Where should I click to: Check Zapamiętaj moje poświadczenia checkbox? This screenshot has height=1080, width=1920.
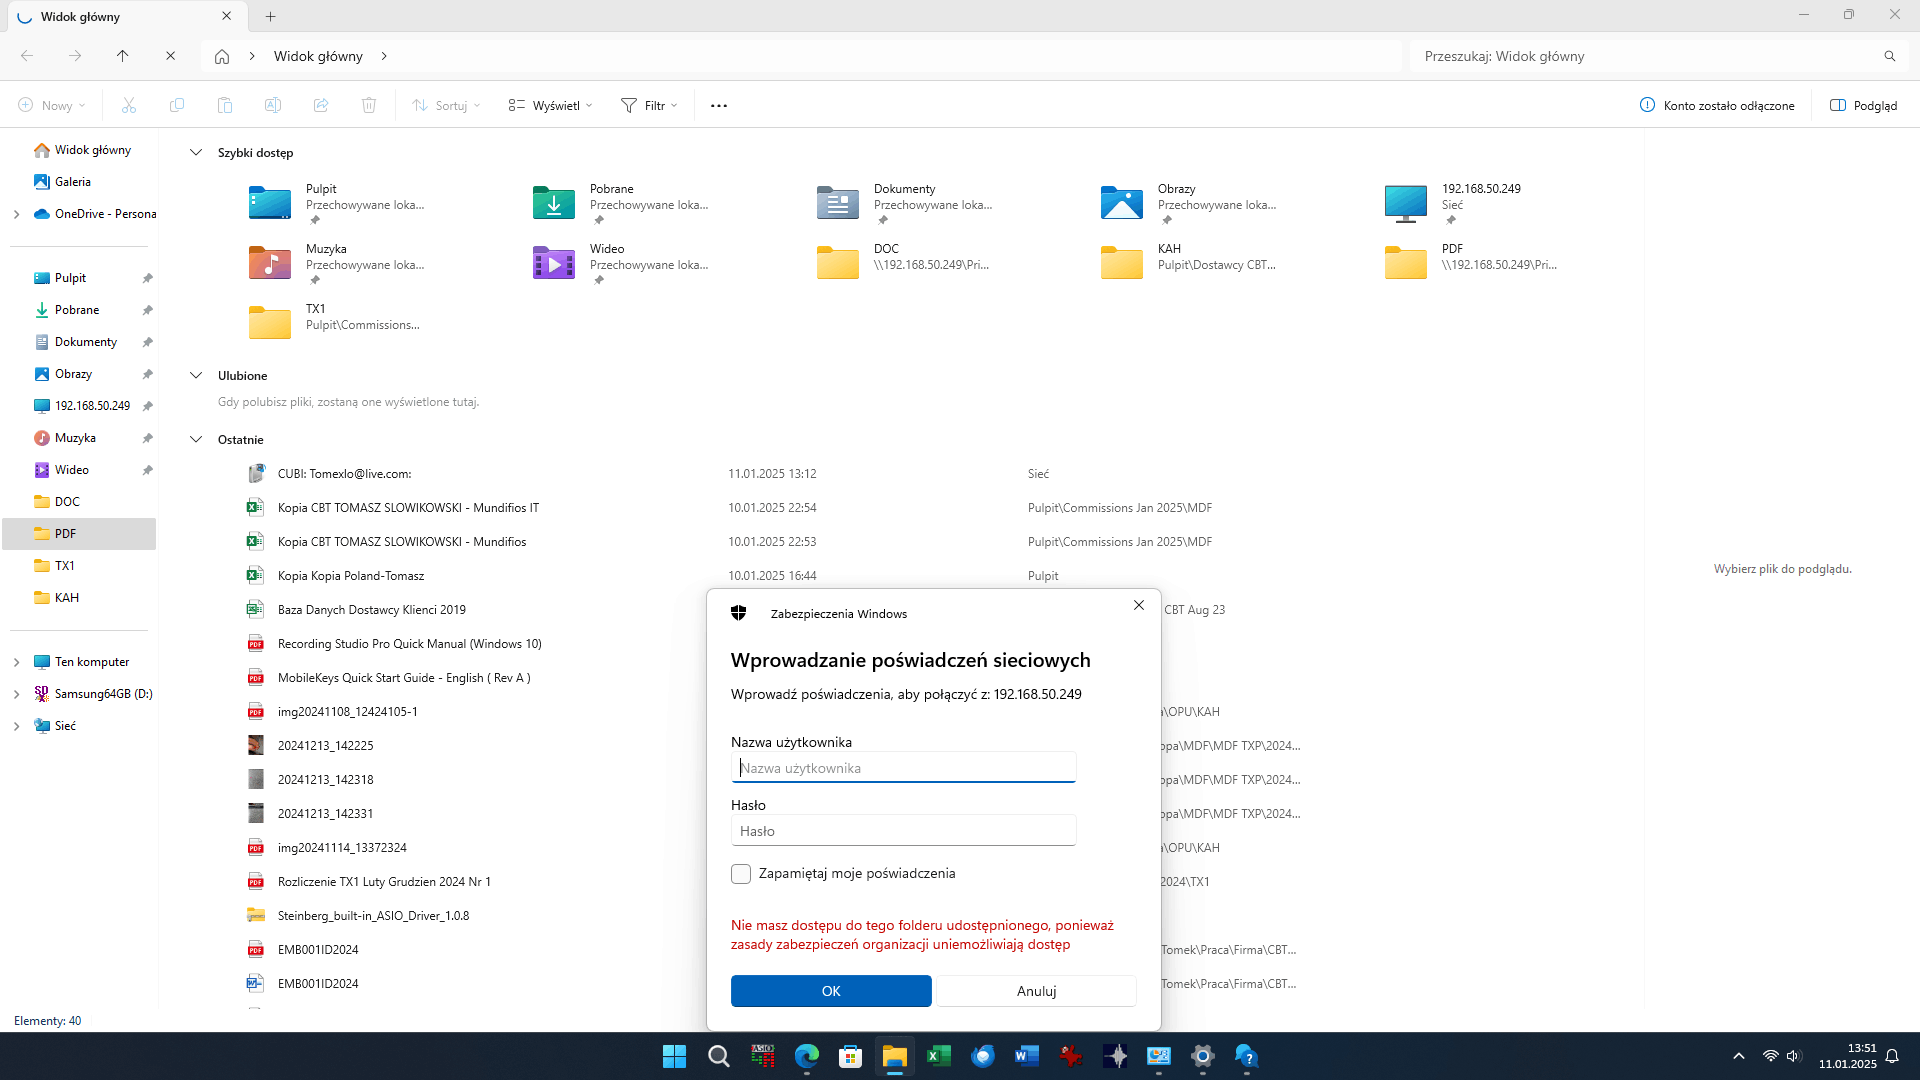coord(741,874)
